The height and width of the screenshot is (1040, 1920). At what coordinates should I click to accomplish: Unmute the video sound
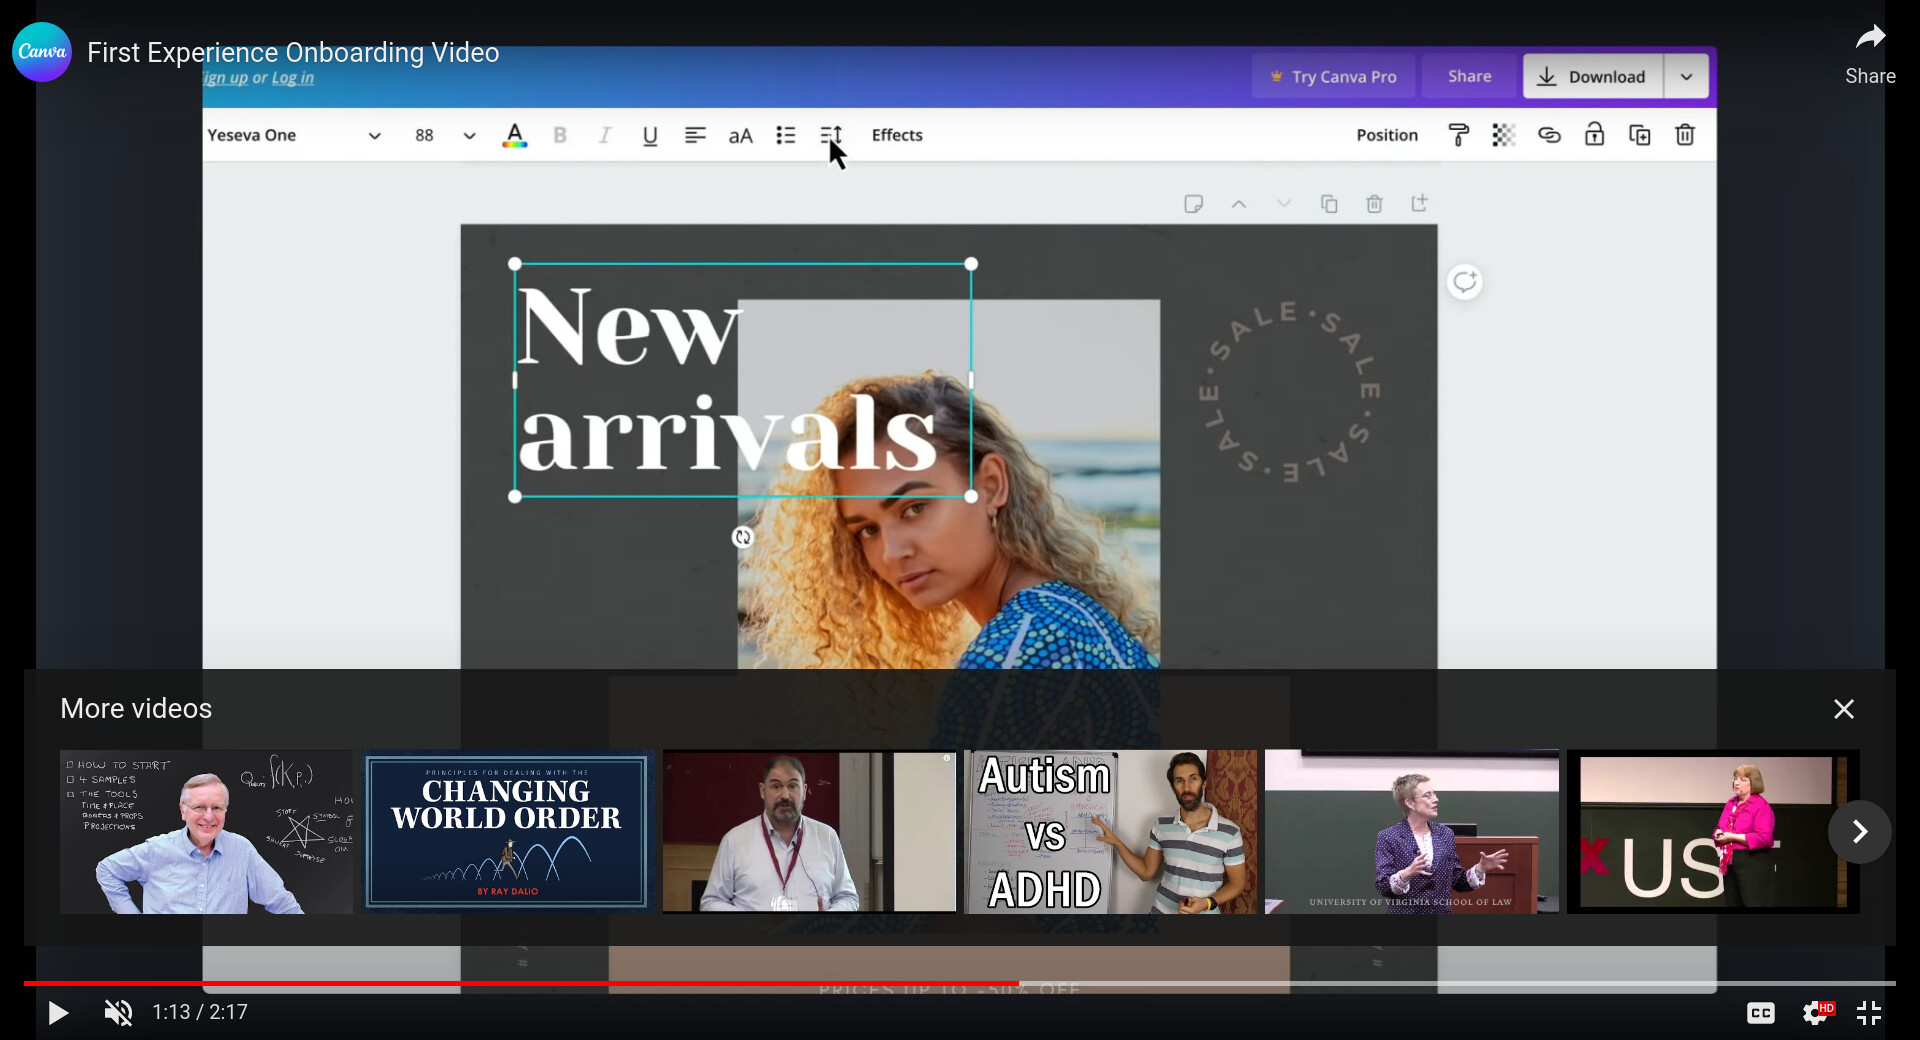coord(118,1013)
